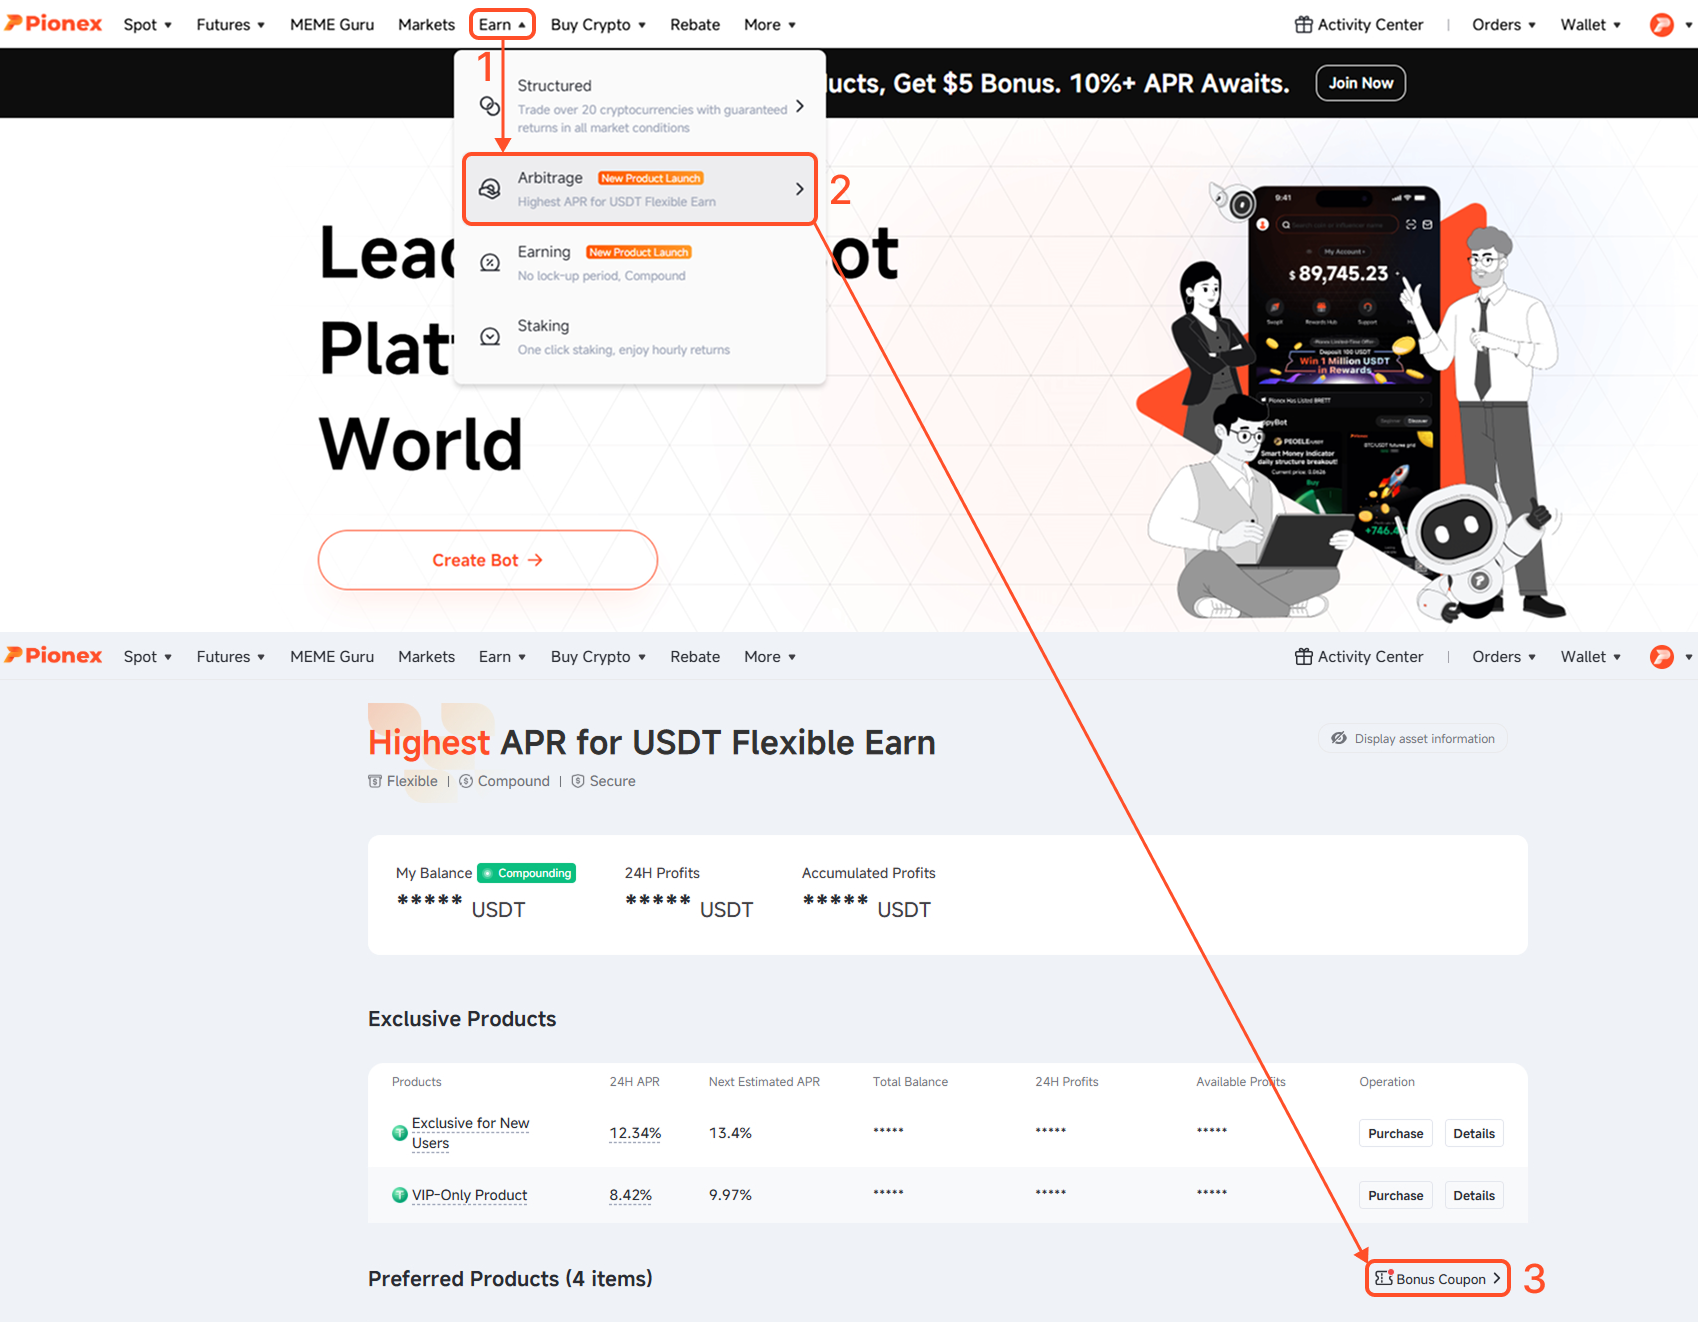1698x1322 pixels.
Task: Select Arbitrage in the Earn menu
Action: point(640,189)
